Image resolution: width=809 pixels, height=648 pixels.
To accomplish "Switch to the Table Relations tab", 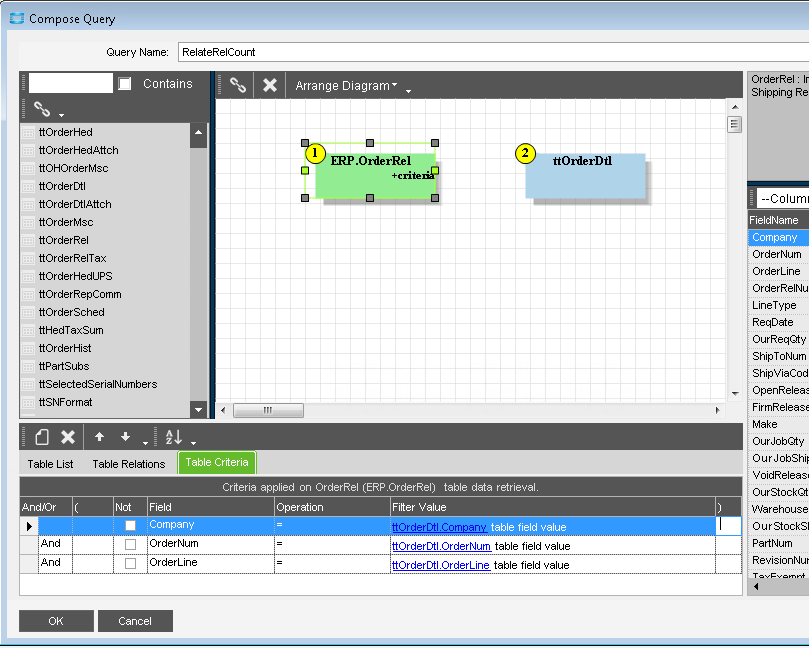I will 128,464.
